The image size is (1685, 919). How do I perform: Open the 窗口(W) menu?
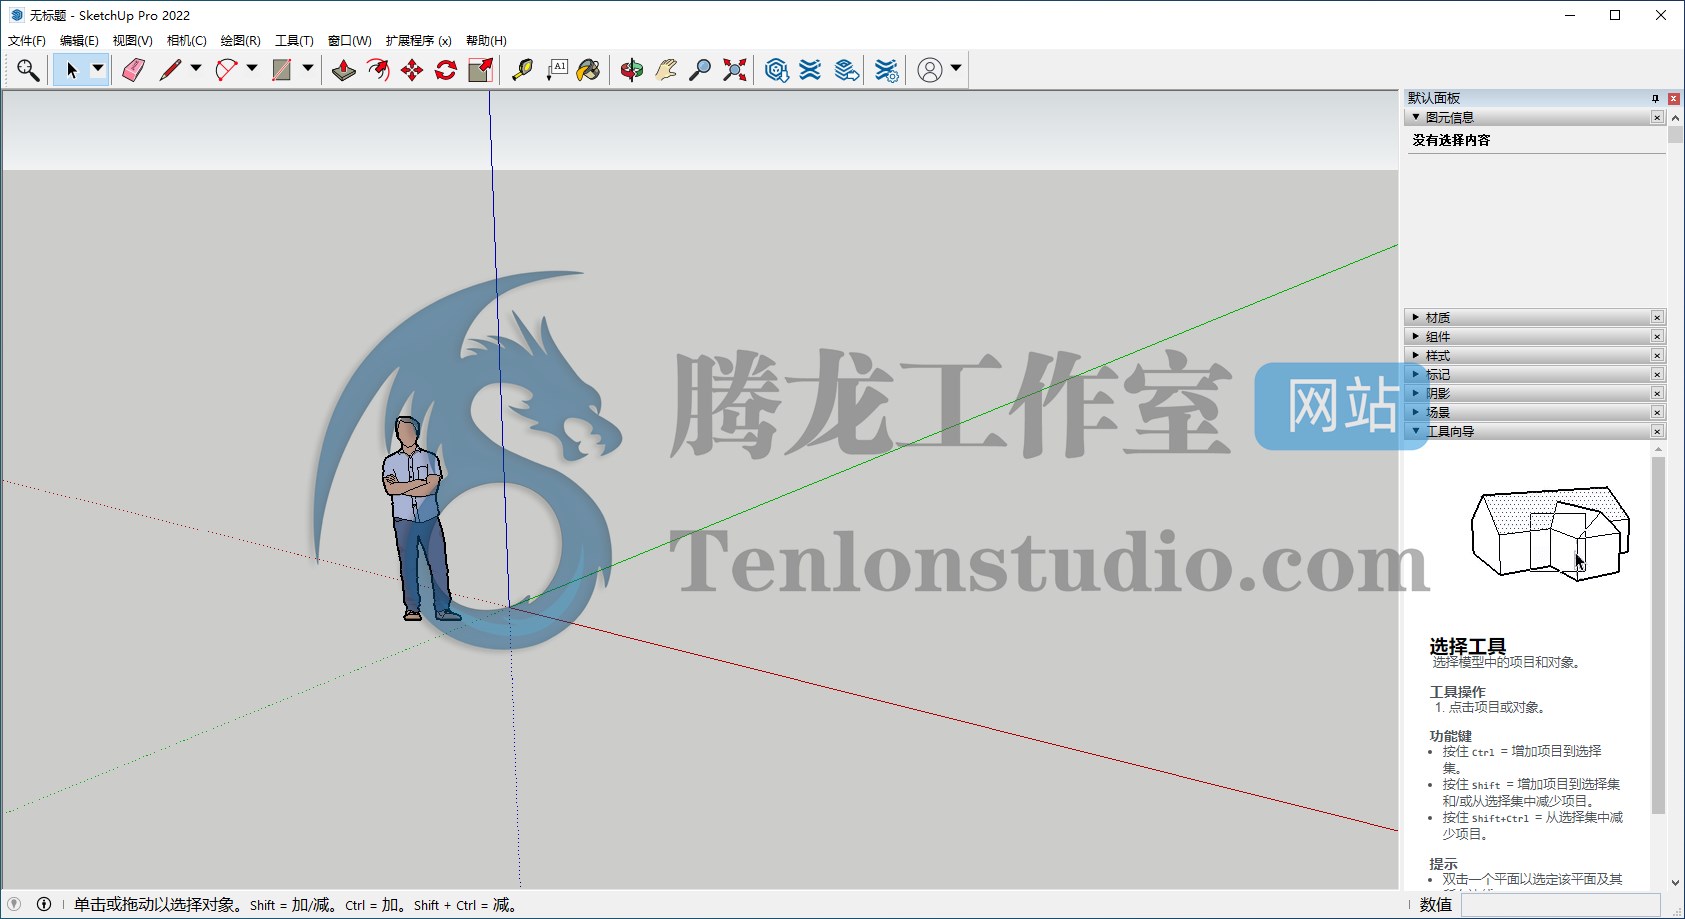tap(349, 41)
